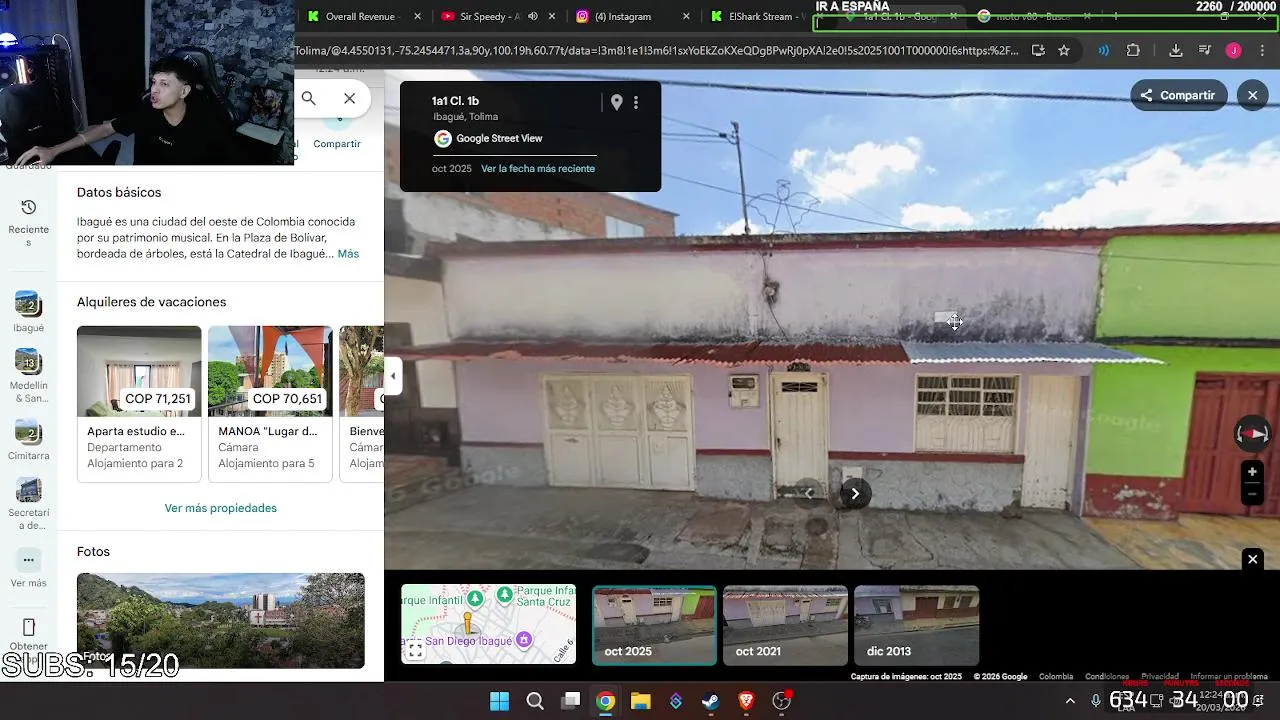The height and width of the screenshot is (720, 1280).
Task: Select oct 2021 imagery thumbnail
Action: [x=785, y=625]
